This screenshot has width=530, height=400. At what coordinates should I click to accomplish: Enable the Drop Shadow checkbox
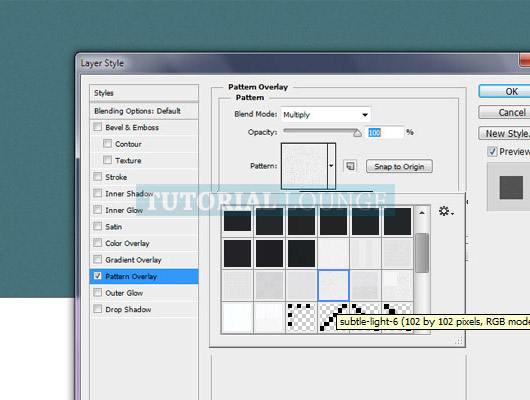click(98, 309)
